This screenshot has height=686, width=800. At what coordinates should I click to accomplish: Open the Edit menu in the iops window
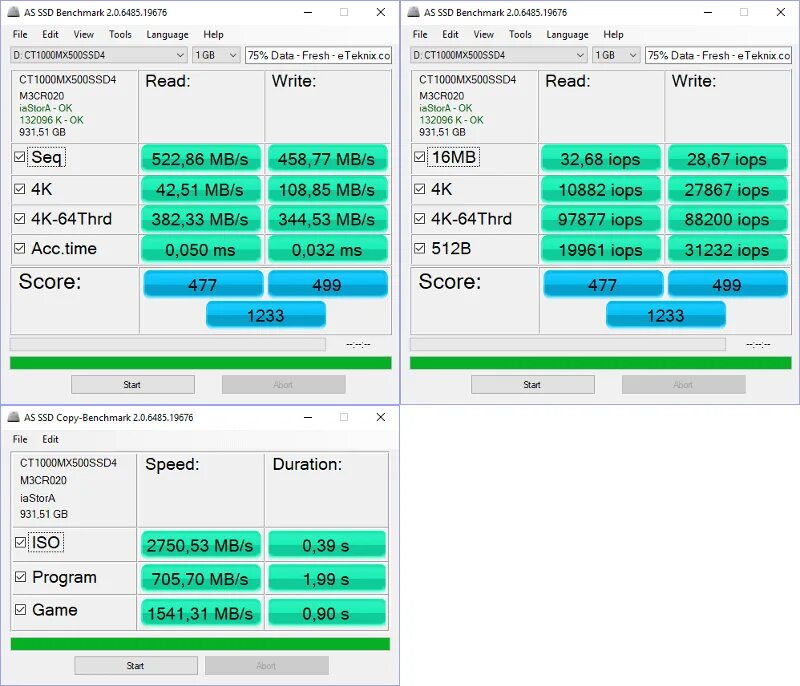(x=450, y=34)
